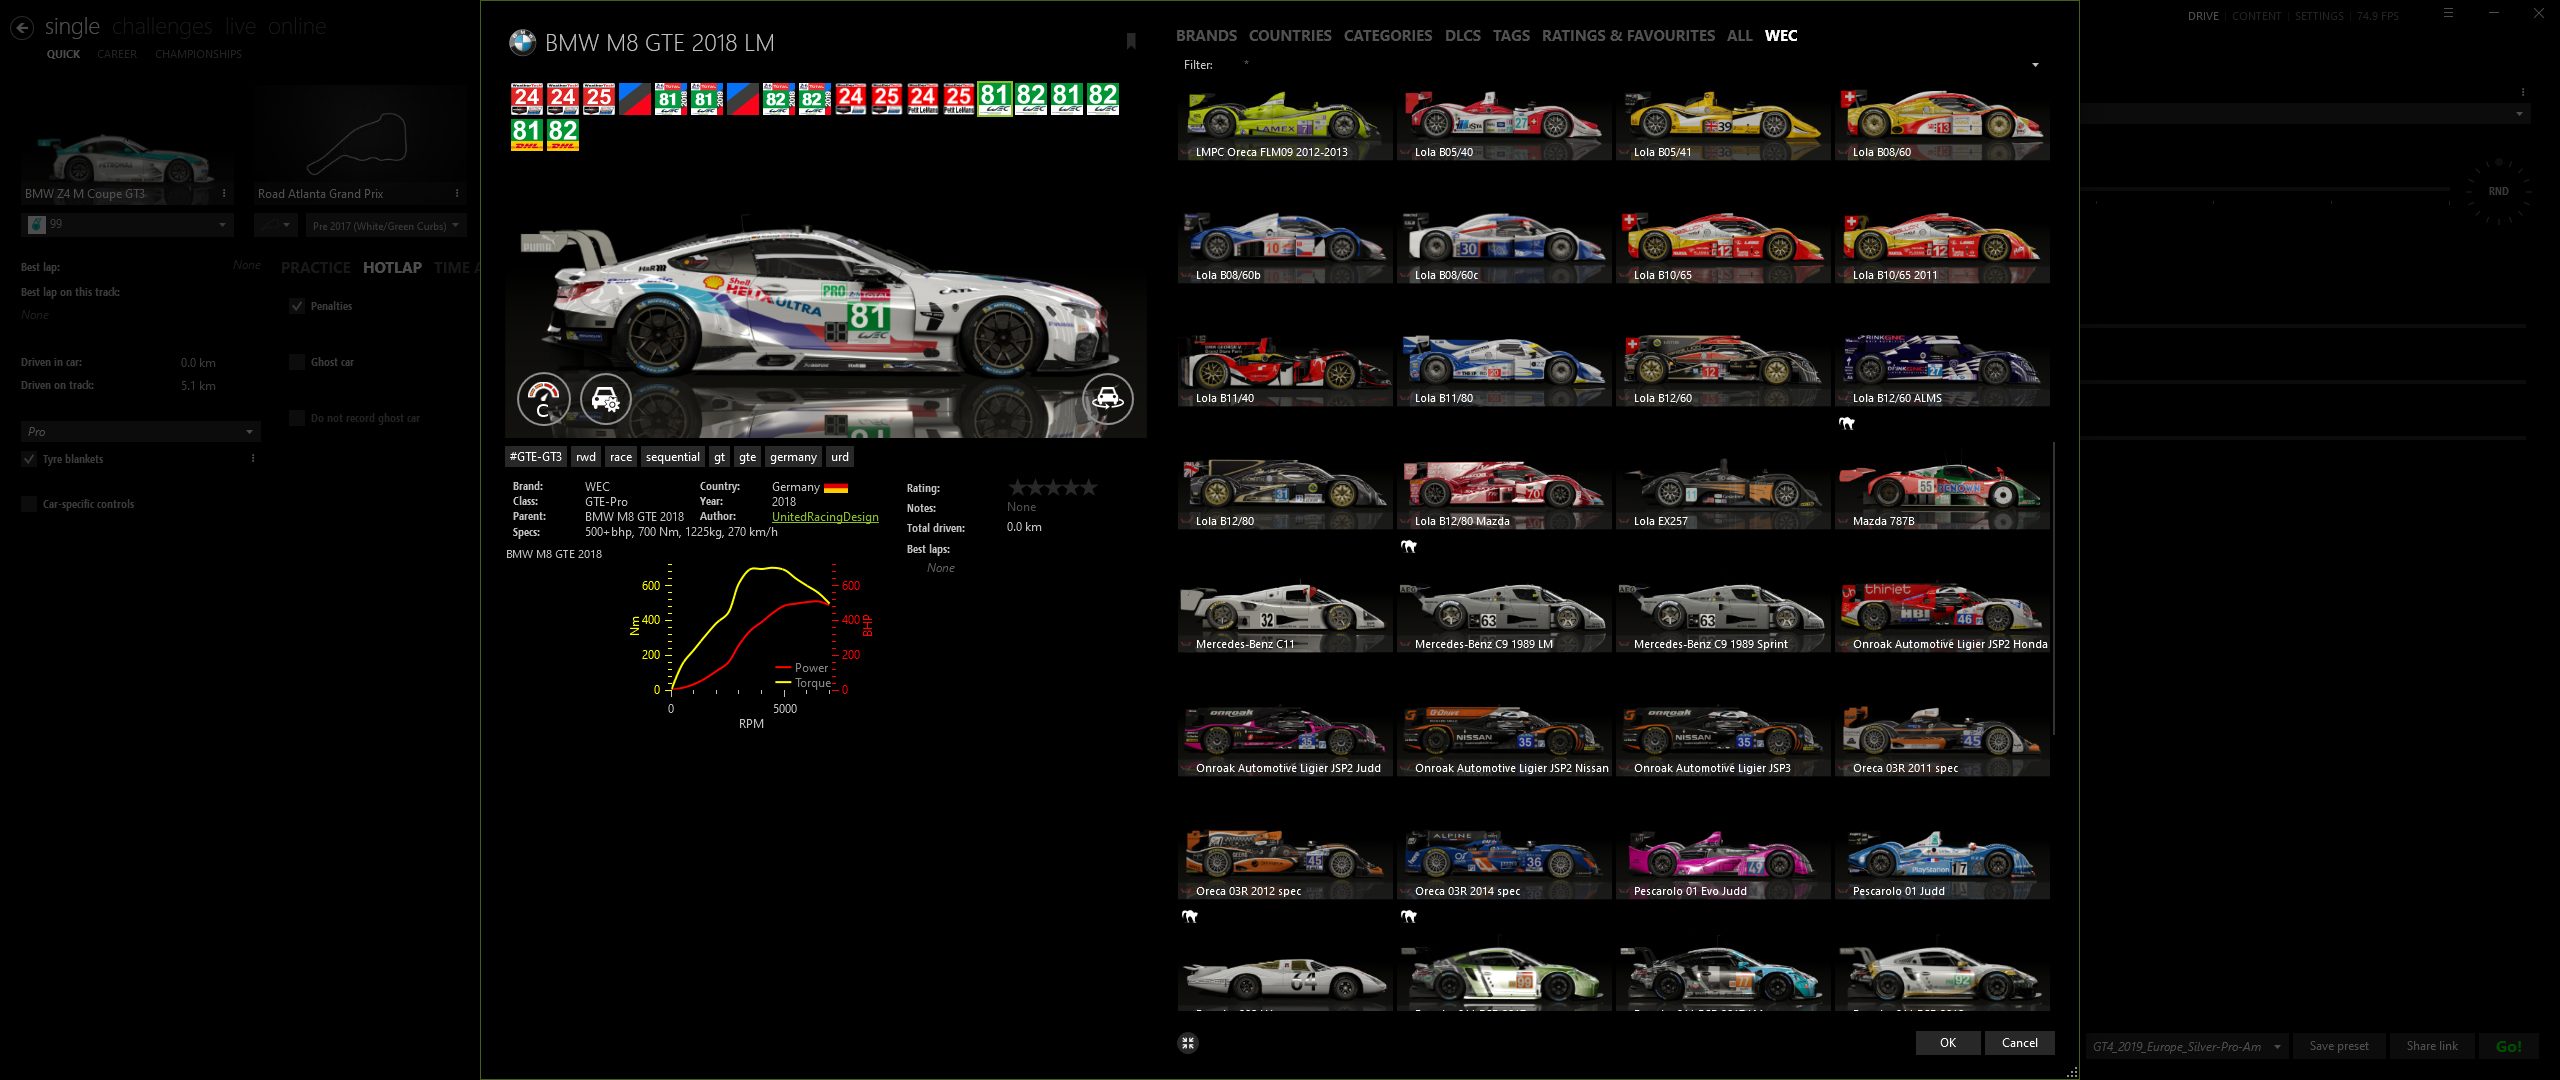
Task: Select the 82 2019 WEC Total skin icon
Action: click(x=815, y=99)
